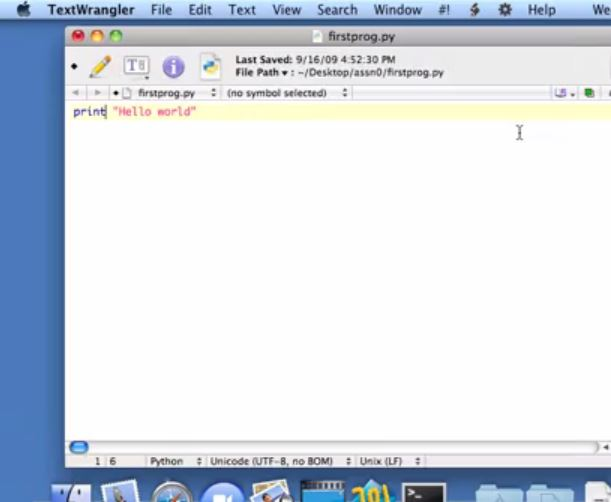The width and height of the screenshot is (611, 502).
Task: Open the Text menu
Action: 242,10
